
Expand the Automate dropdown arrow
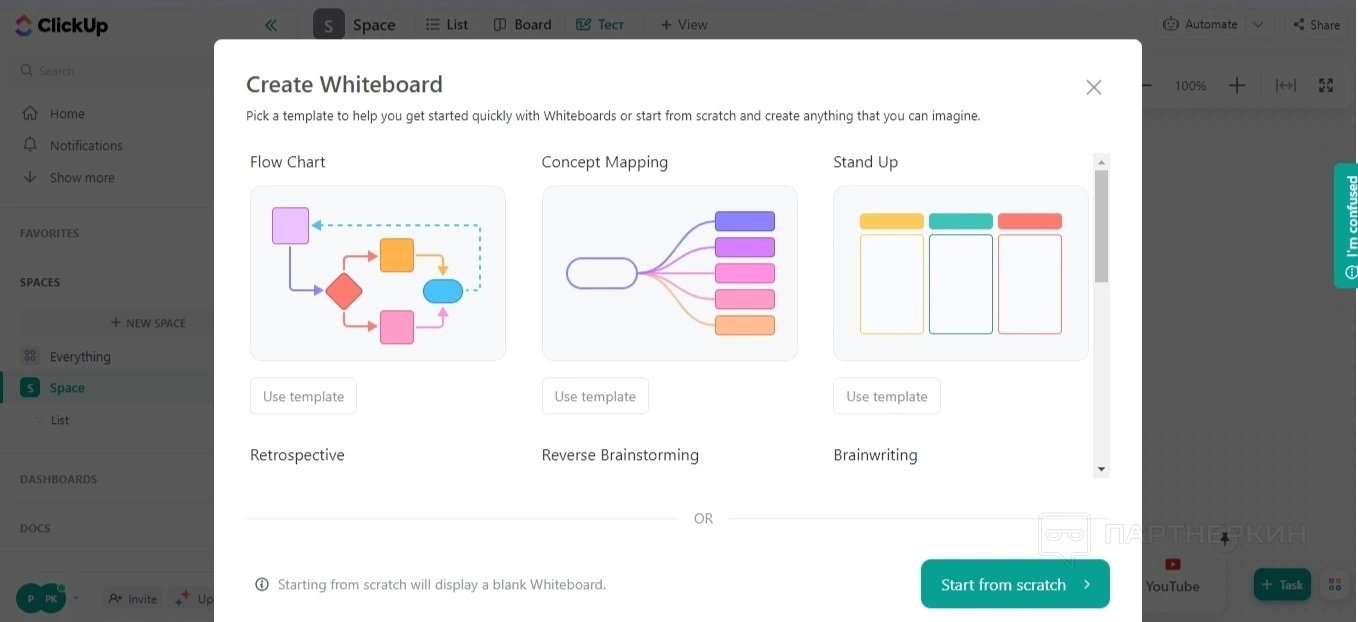click(1258, 25)
